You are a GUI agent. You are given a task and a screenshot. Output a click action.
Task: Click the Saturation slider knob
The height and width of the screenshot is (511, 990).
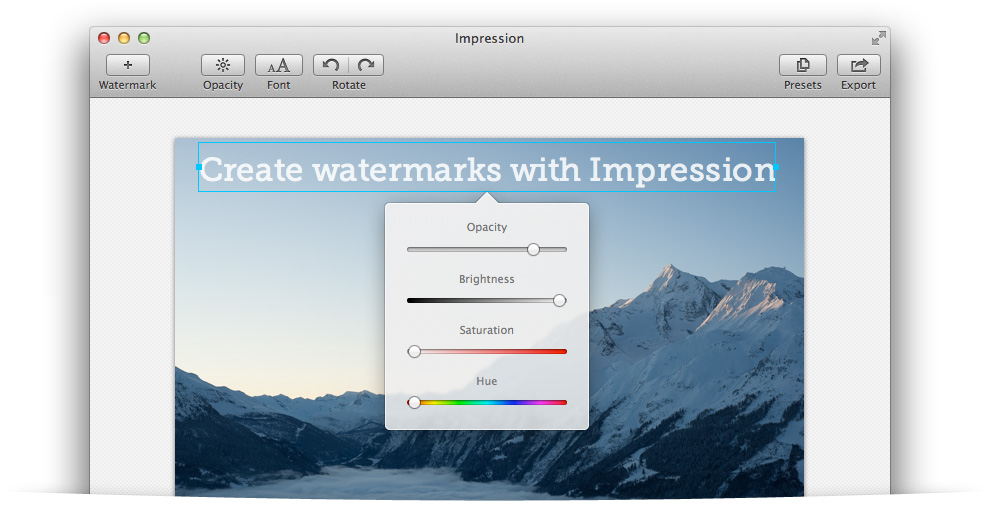[414, 351]
